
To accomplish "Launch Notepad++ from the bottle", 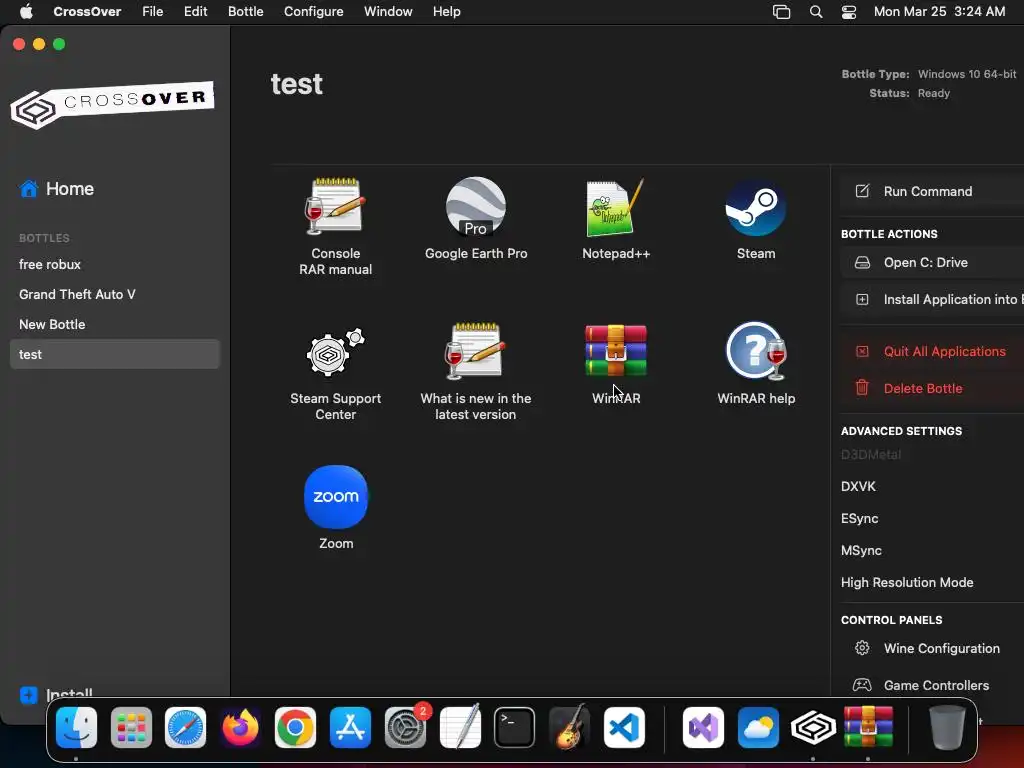I will click(616, 219).
